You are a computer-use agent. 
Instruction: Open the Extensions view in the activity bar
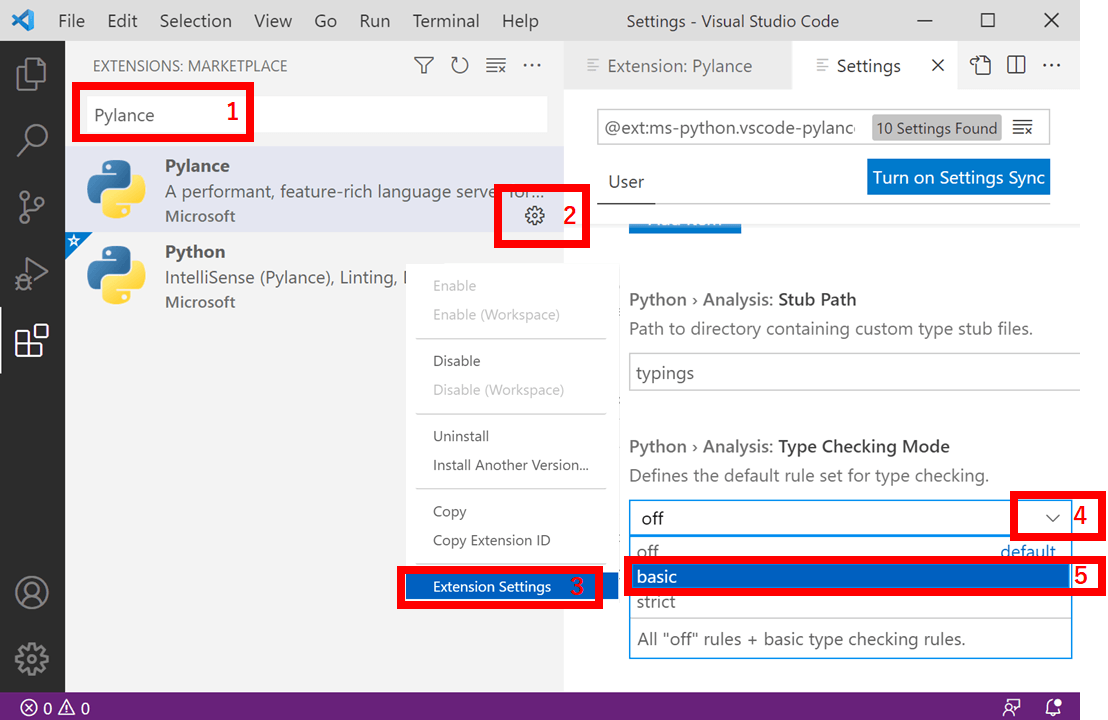pos(32,341)
